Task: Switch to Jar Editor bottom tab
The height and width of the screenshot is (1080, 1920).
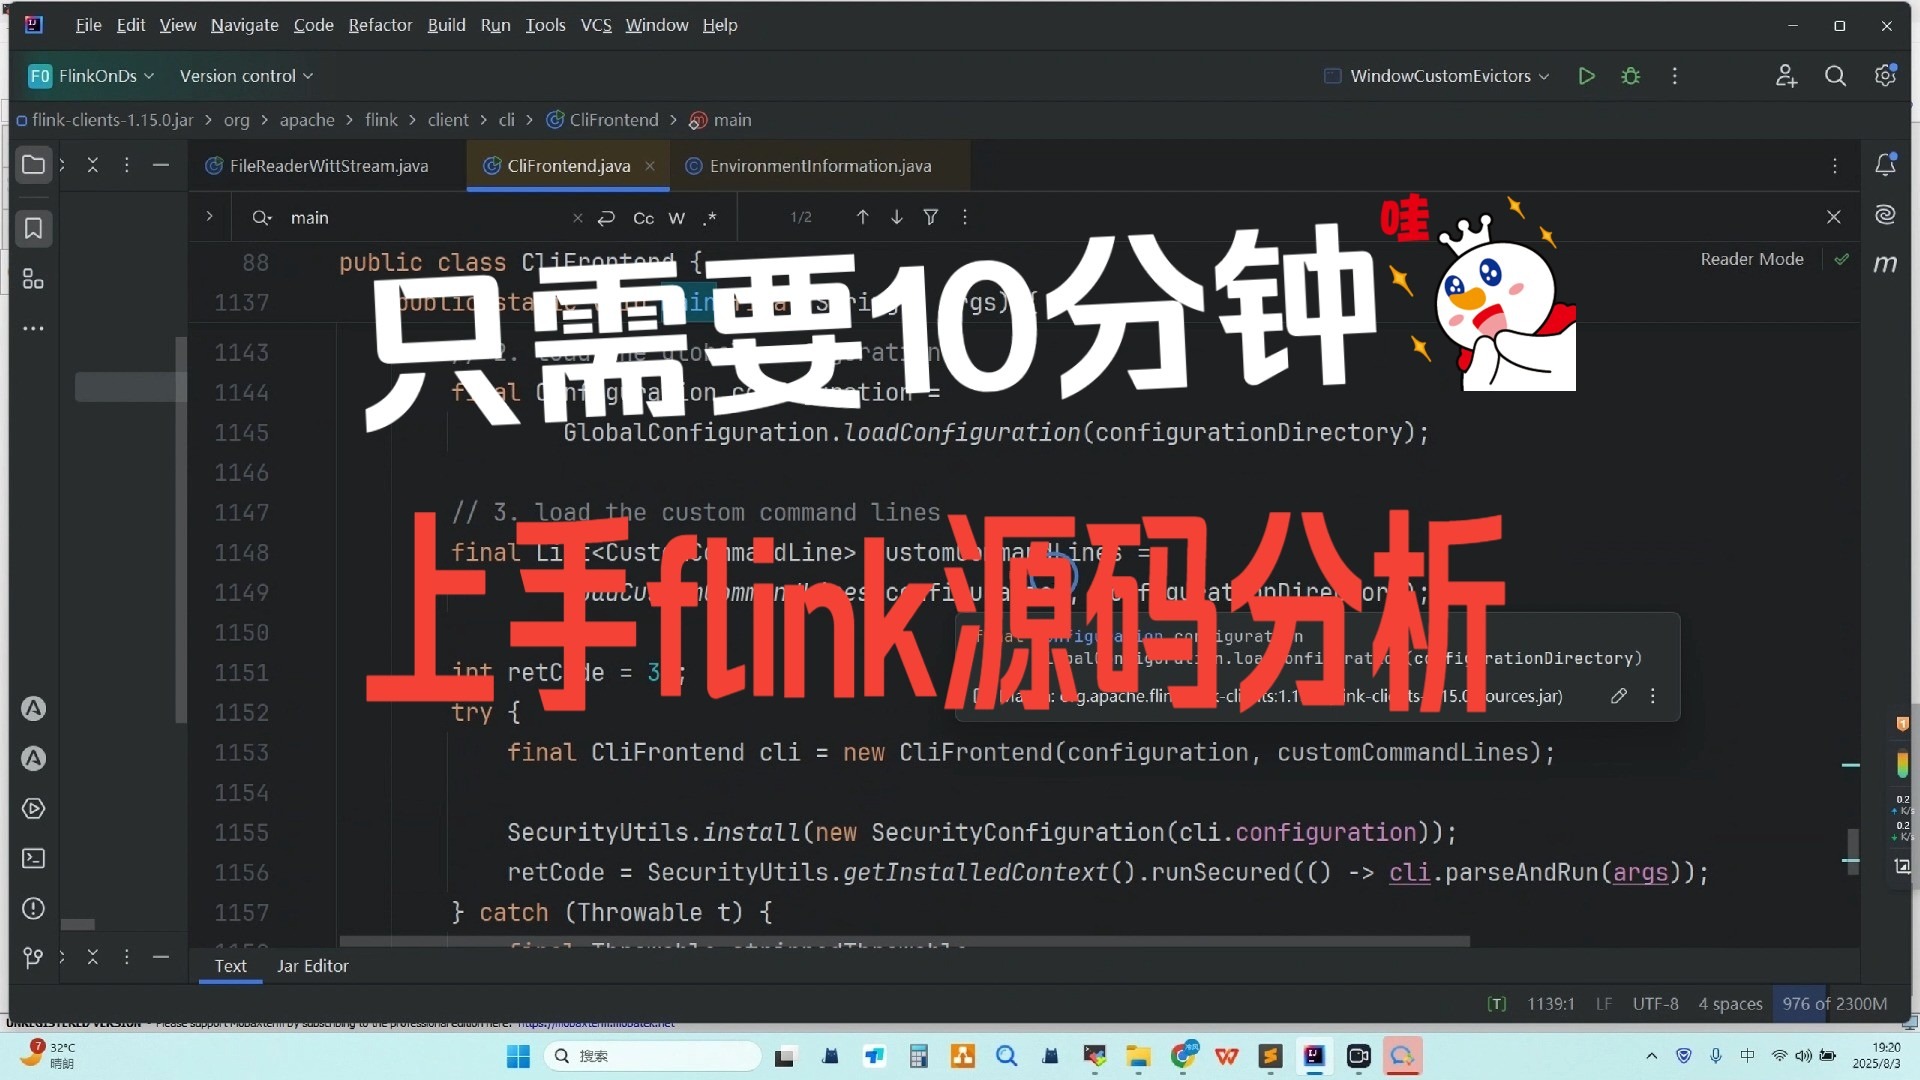Action: pos(312,966)
